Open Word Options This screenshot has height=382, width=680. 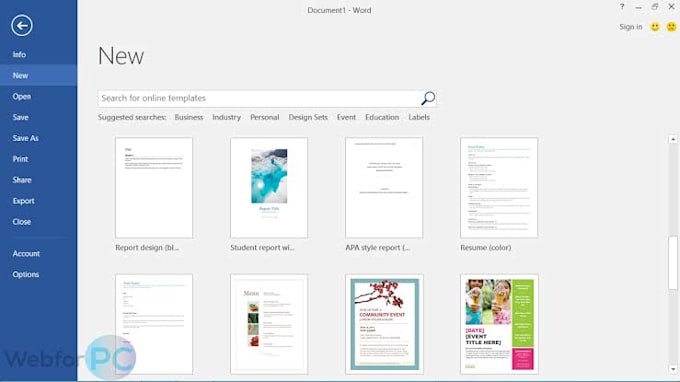pyautogui.click(x=26, y=274)
